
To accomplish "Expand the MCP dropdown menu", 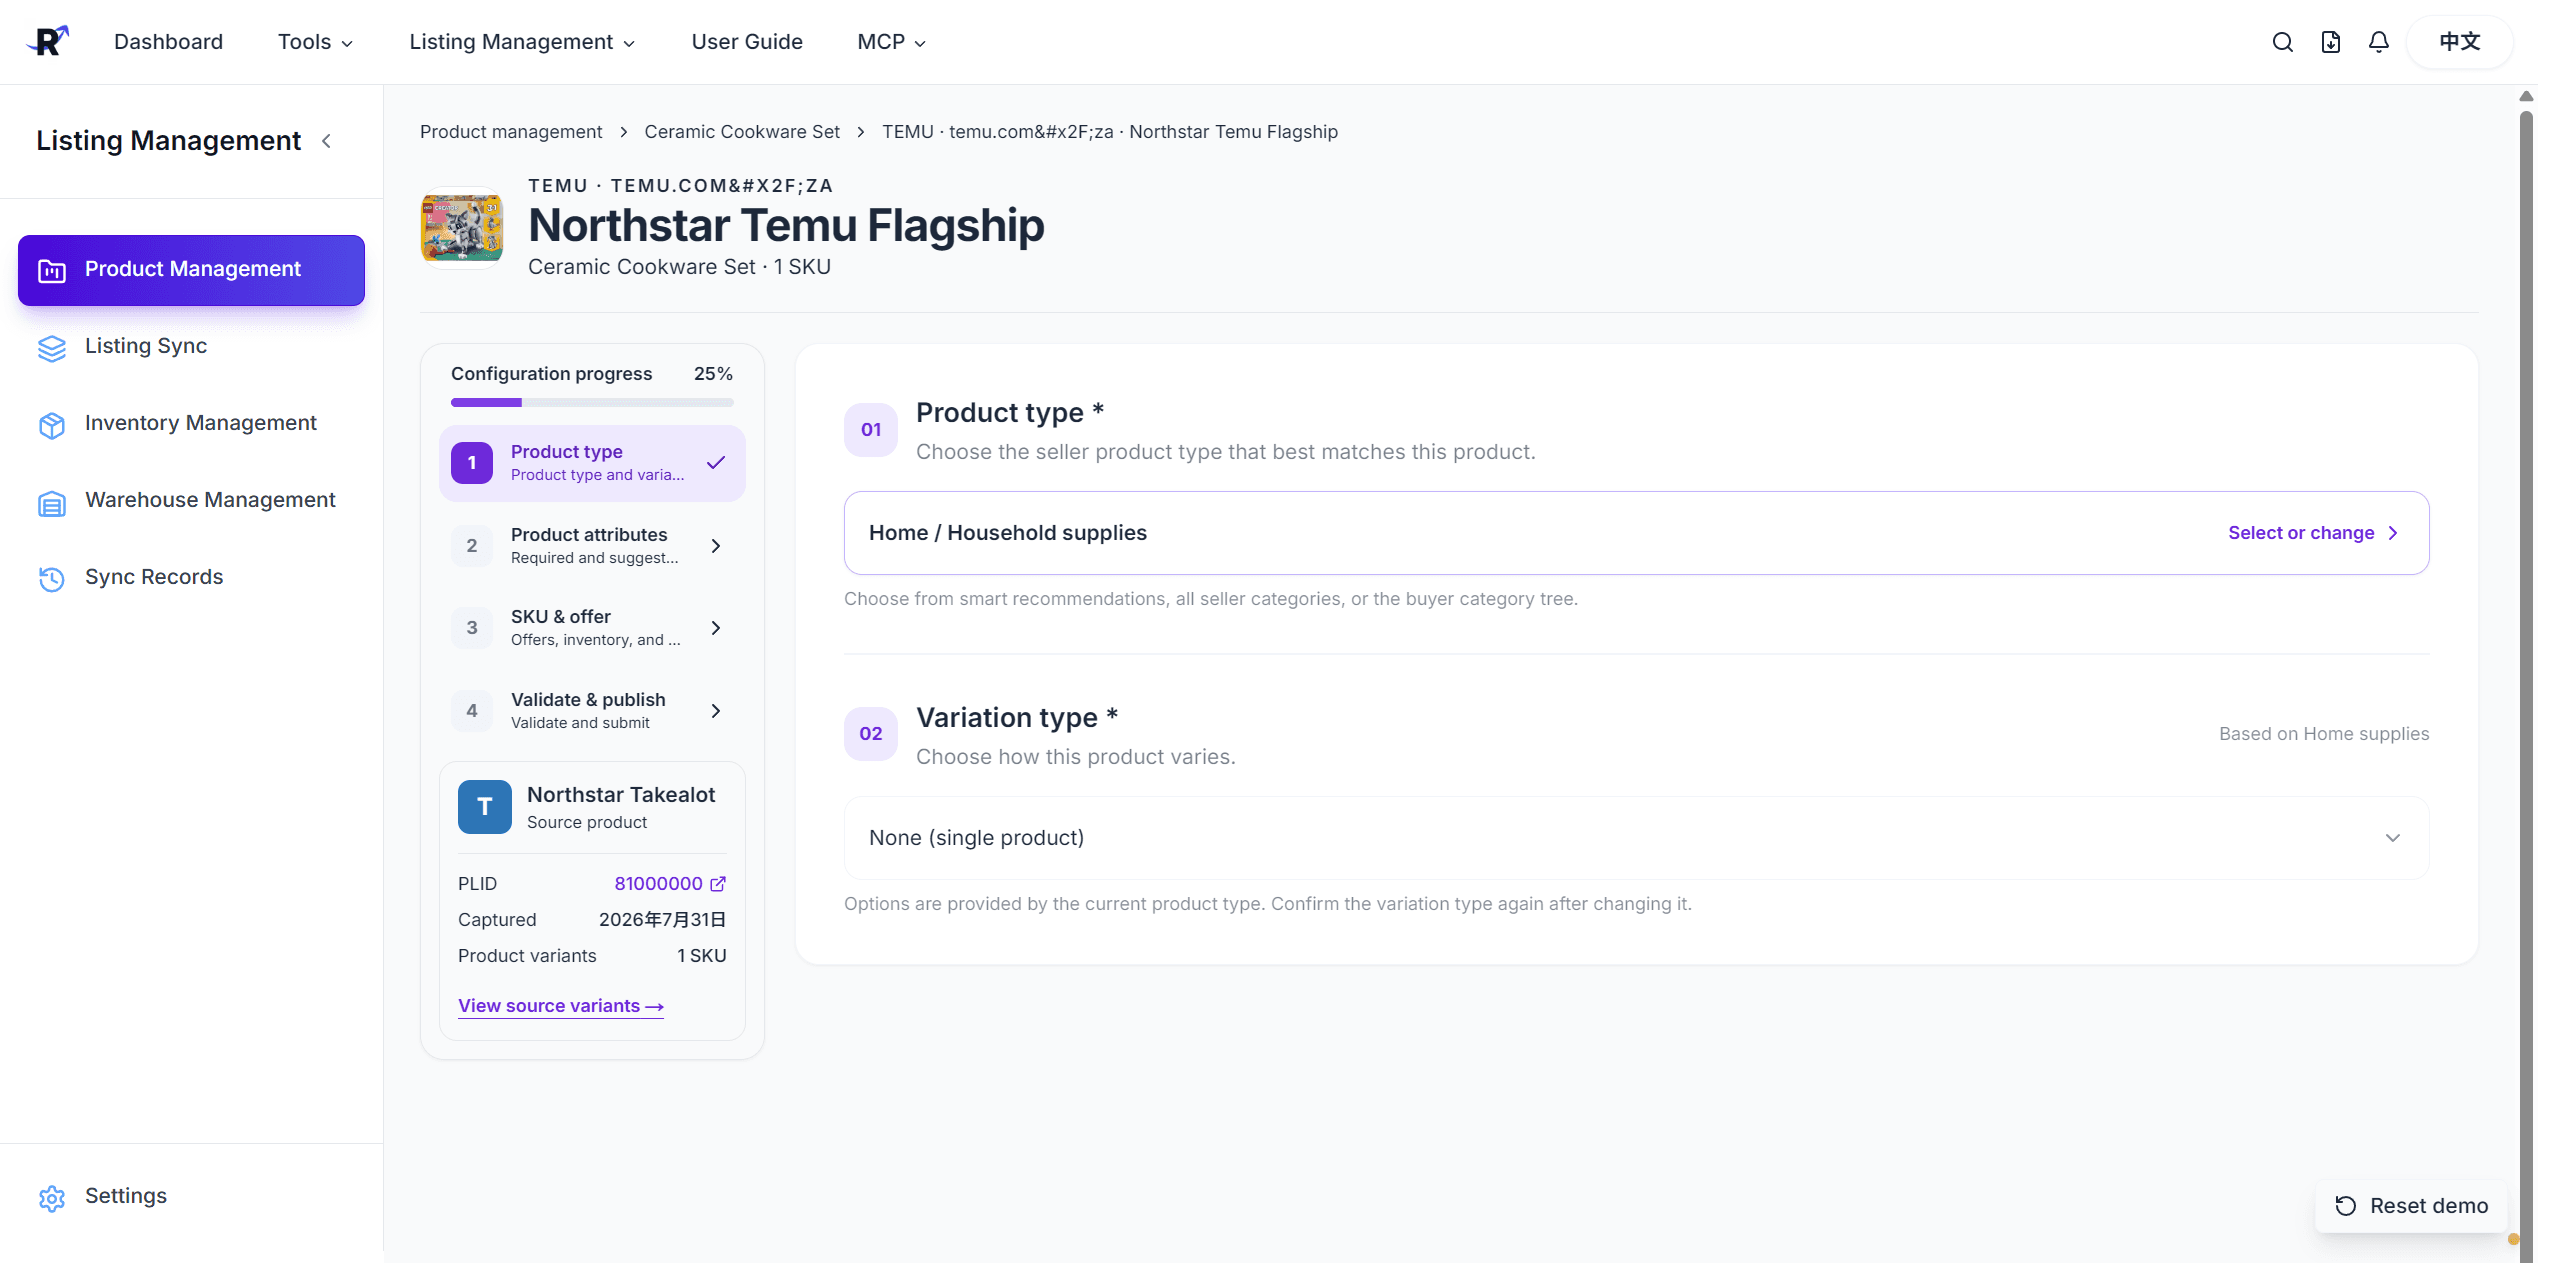I will [x=891, y=42].
